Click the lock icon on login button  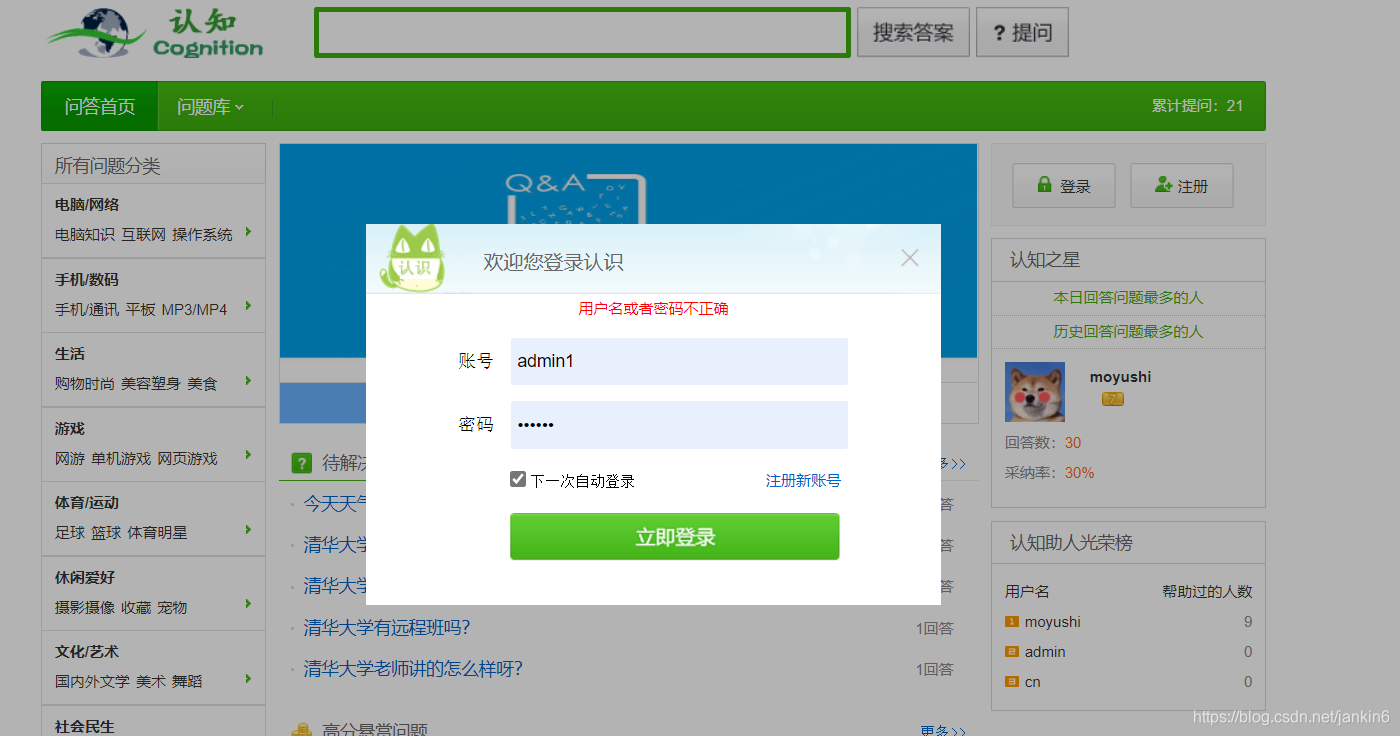point(1044,185)
